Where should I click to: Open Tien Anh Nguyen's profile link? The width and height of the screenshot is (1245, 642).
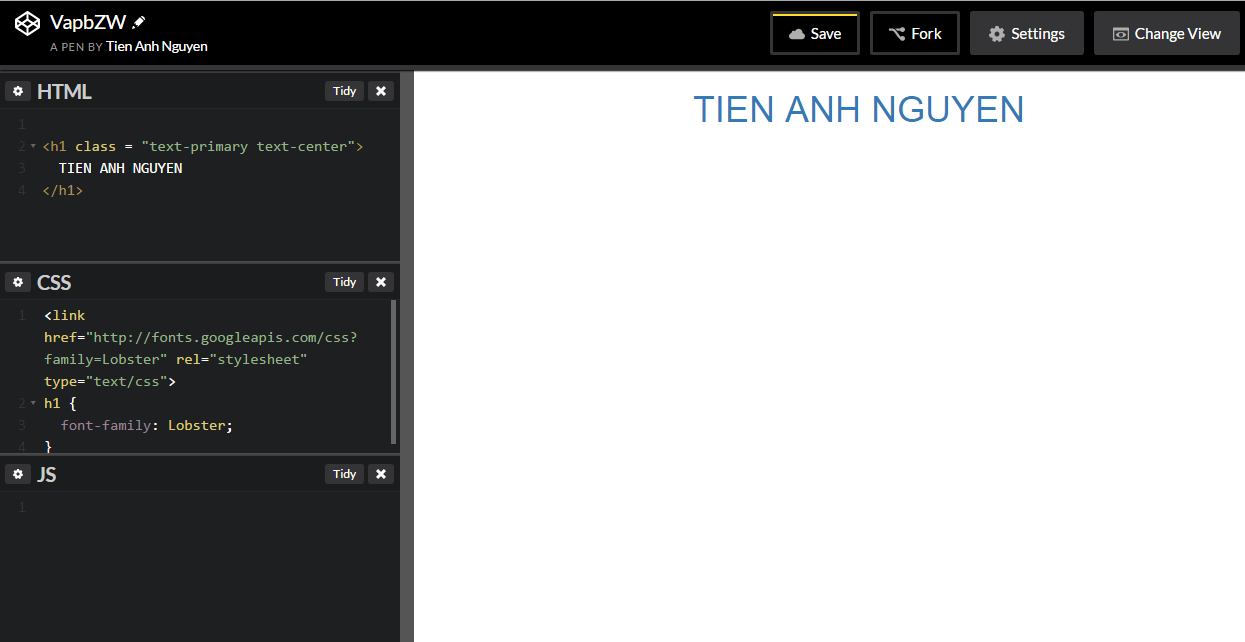pos(157,46)
